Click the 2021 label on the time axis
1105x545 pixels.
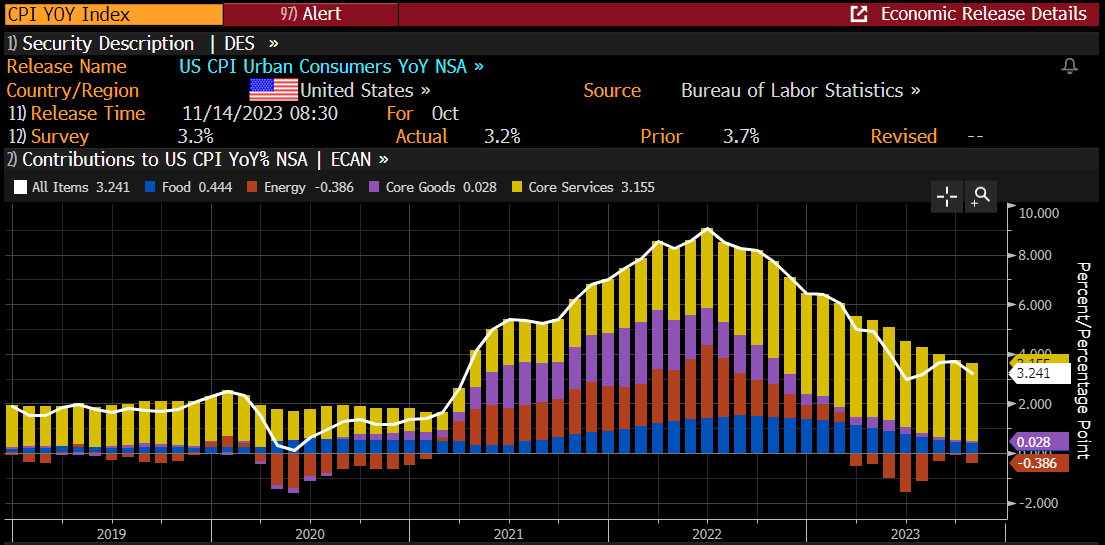point(509,534)
